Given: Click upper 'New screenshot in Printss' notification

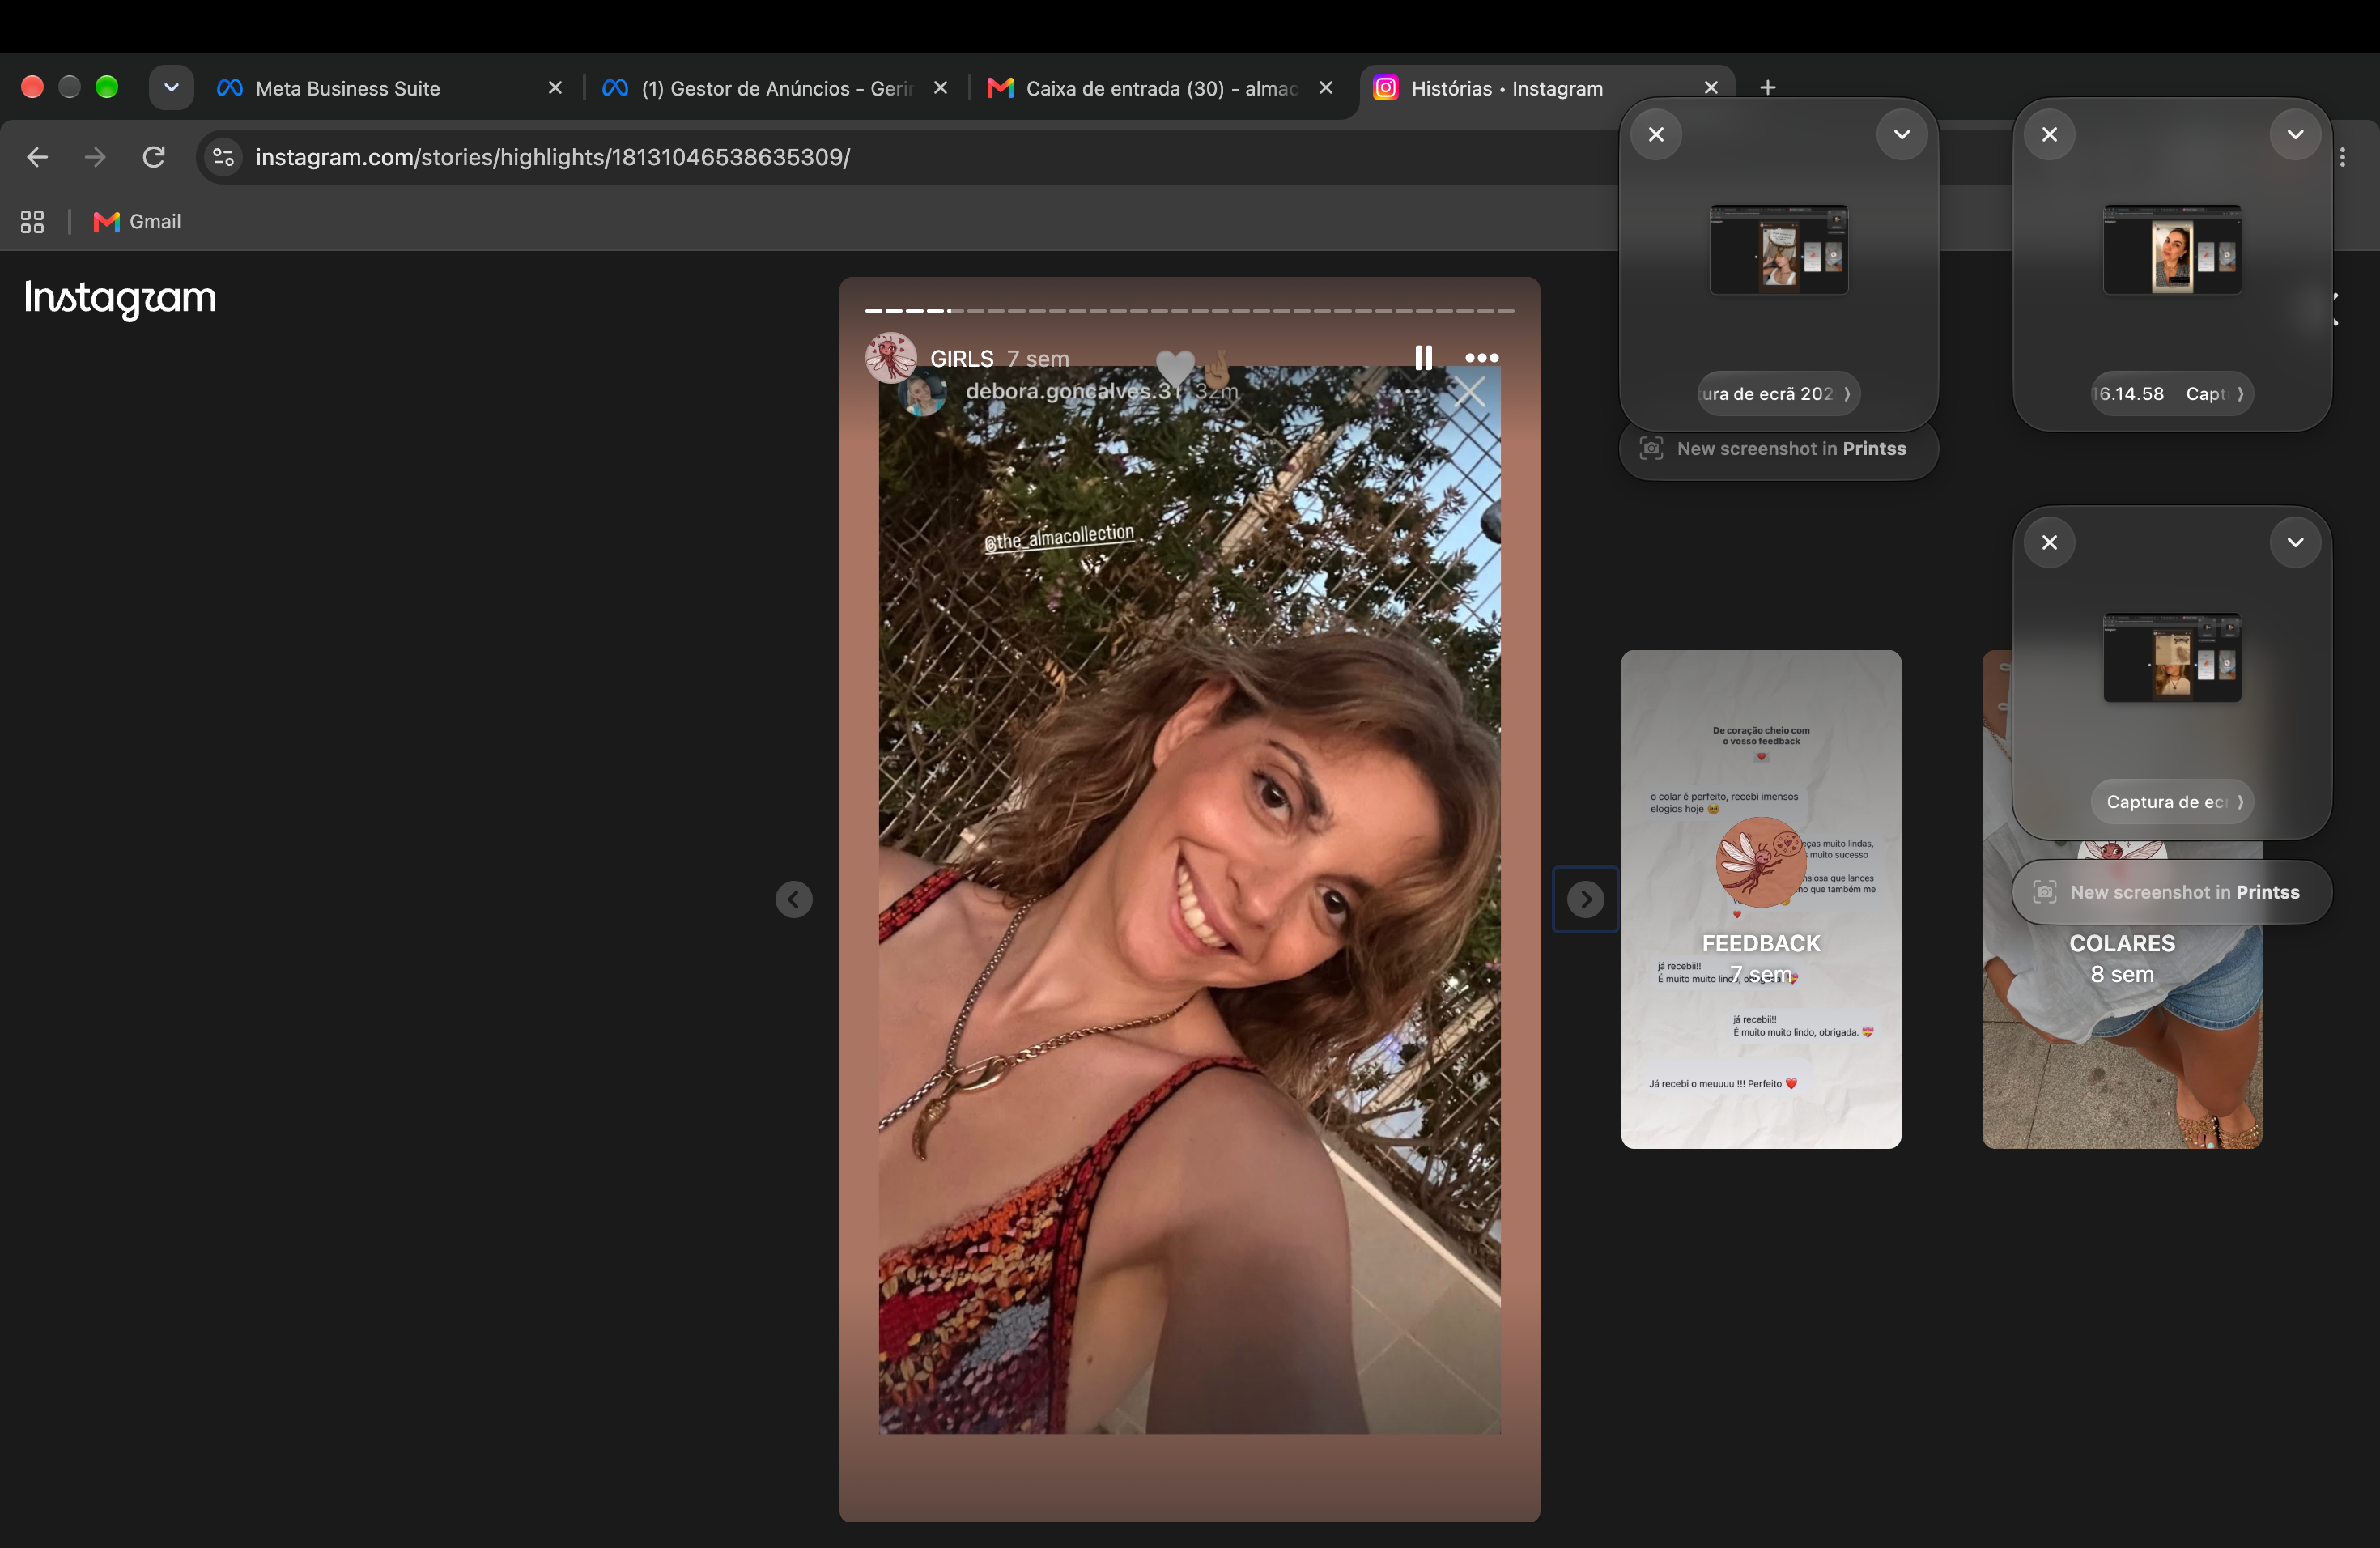Looking at the screenshot, I should click(1778, 449).
